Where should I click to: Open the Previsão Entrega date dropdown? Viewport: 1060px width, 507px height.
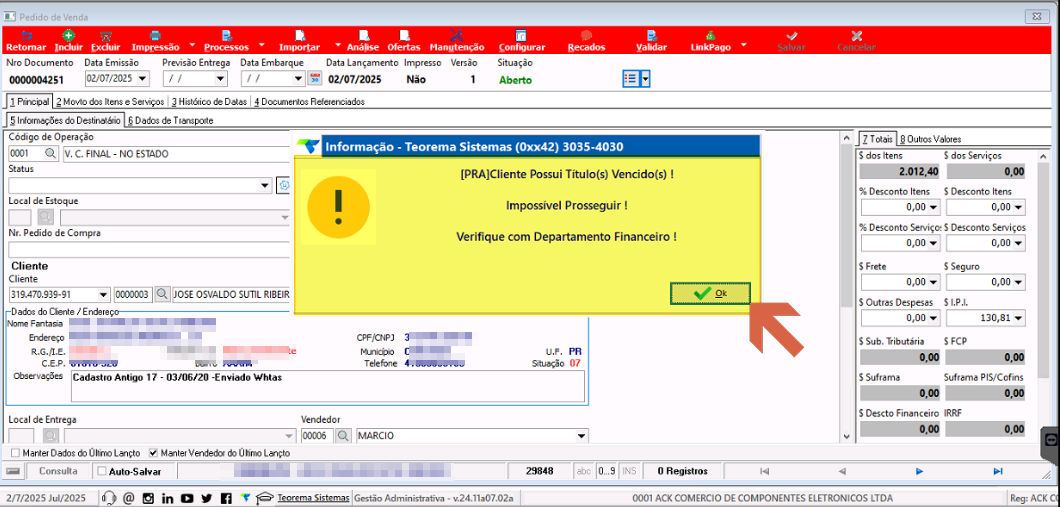pyautogui.click(x=220, y=79)
